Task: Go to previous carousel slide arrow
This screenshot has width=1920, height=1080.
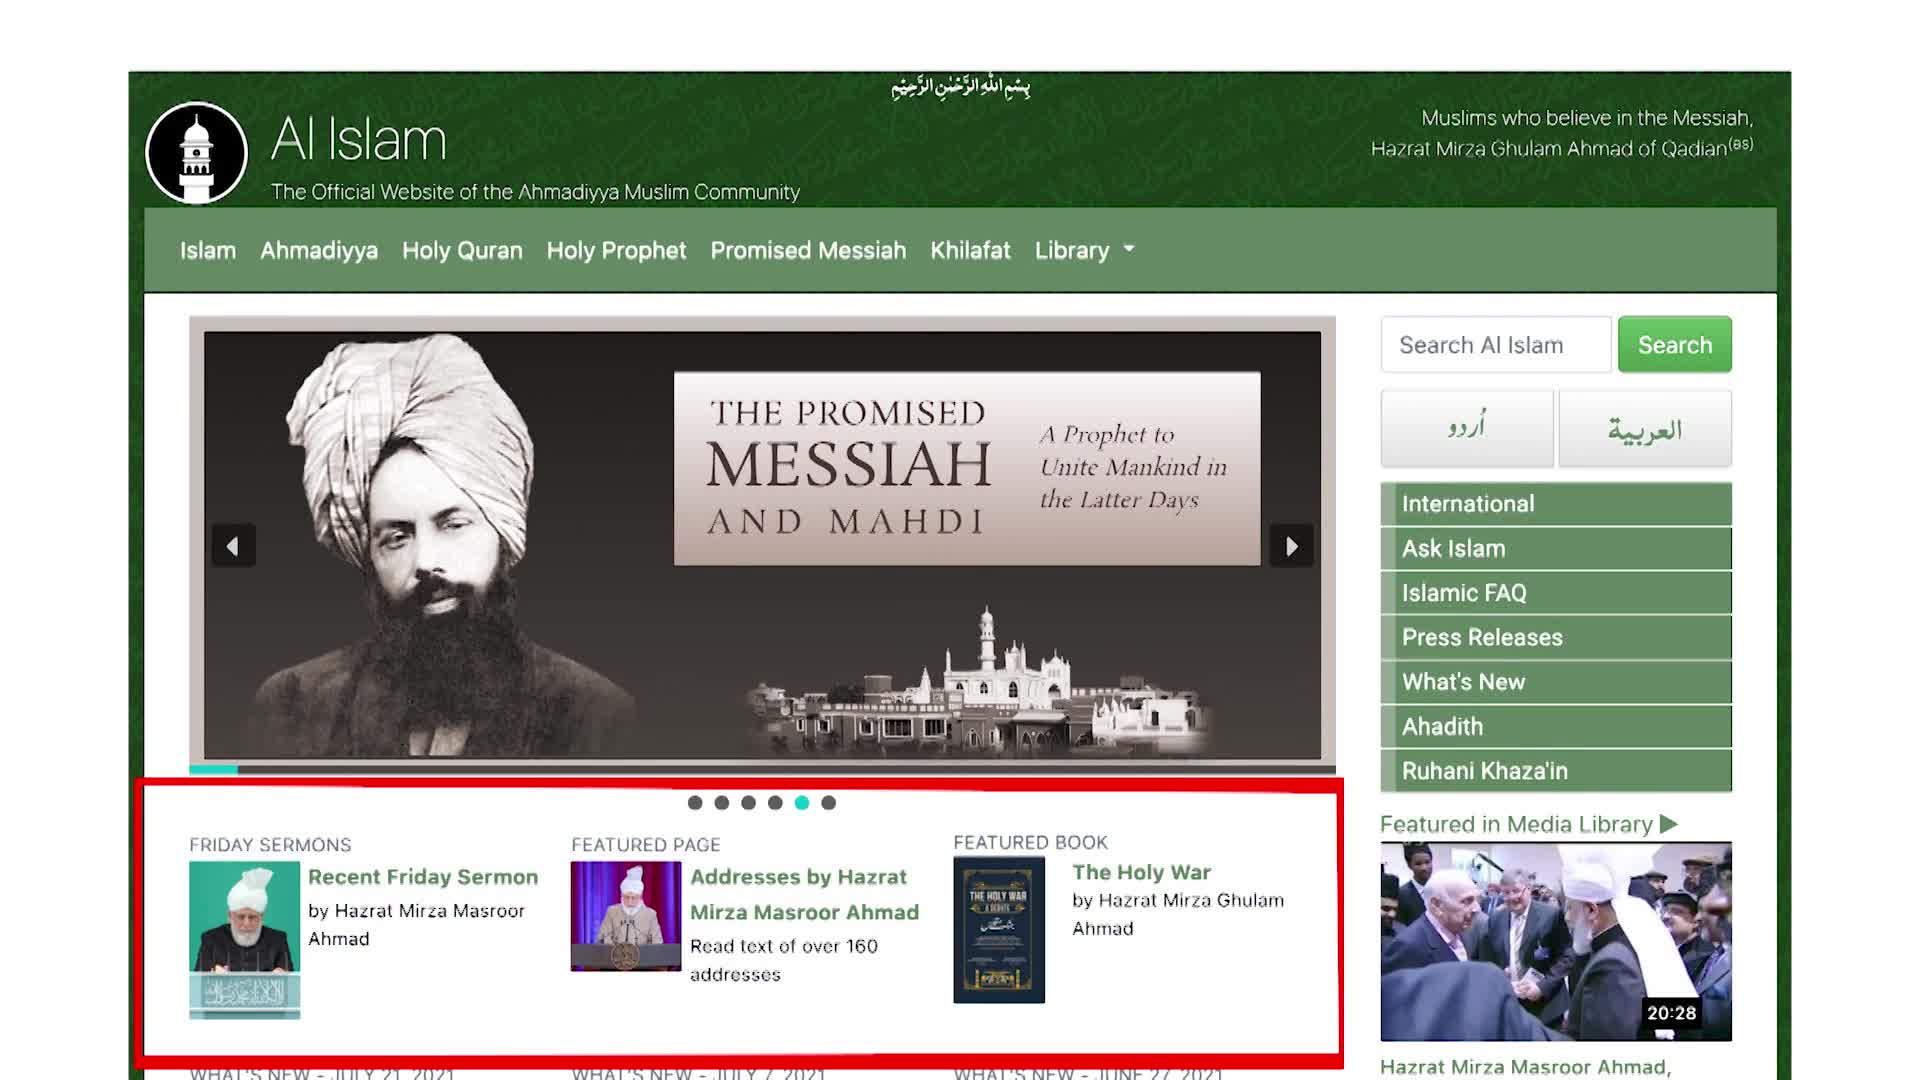Action: pos(233,546)
